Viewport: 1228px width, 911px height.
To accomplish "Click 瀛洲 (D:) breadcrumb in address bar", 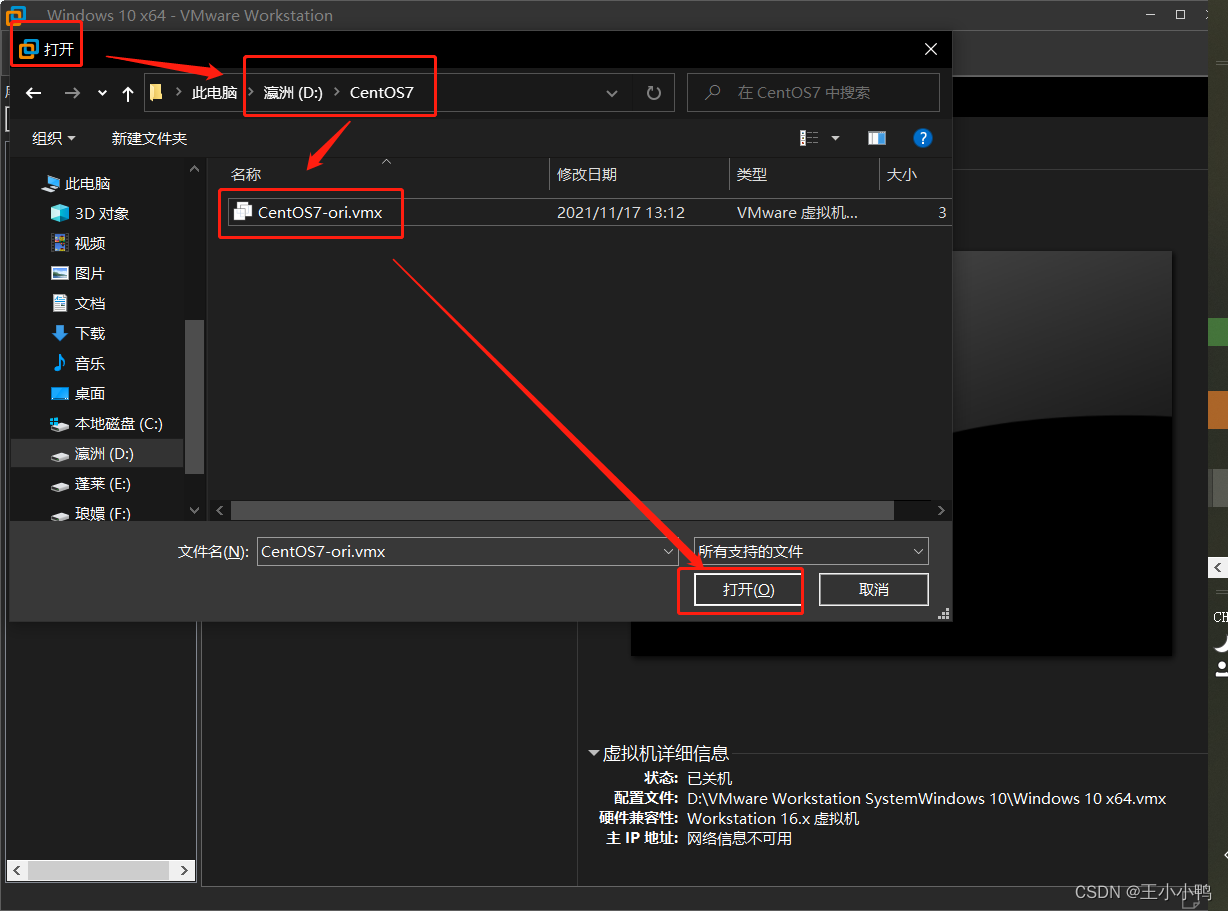I will (x=293, y=92).
